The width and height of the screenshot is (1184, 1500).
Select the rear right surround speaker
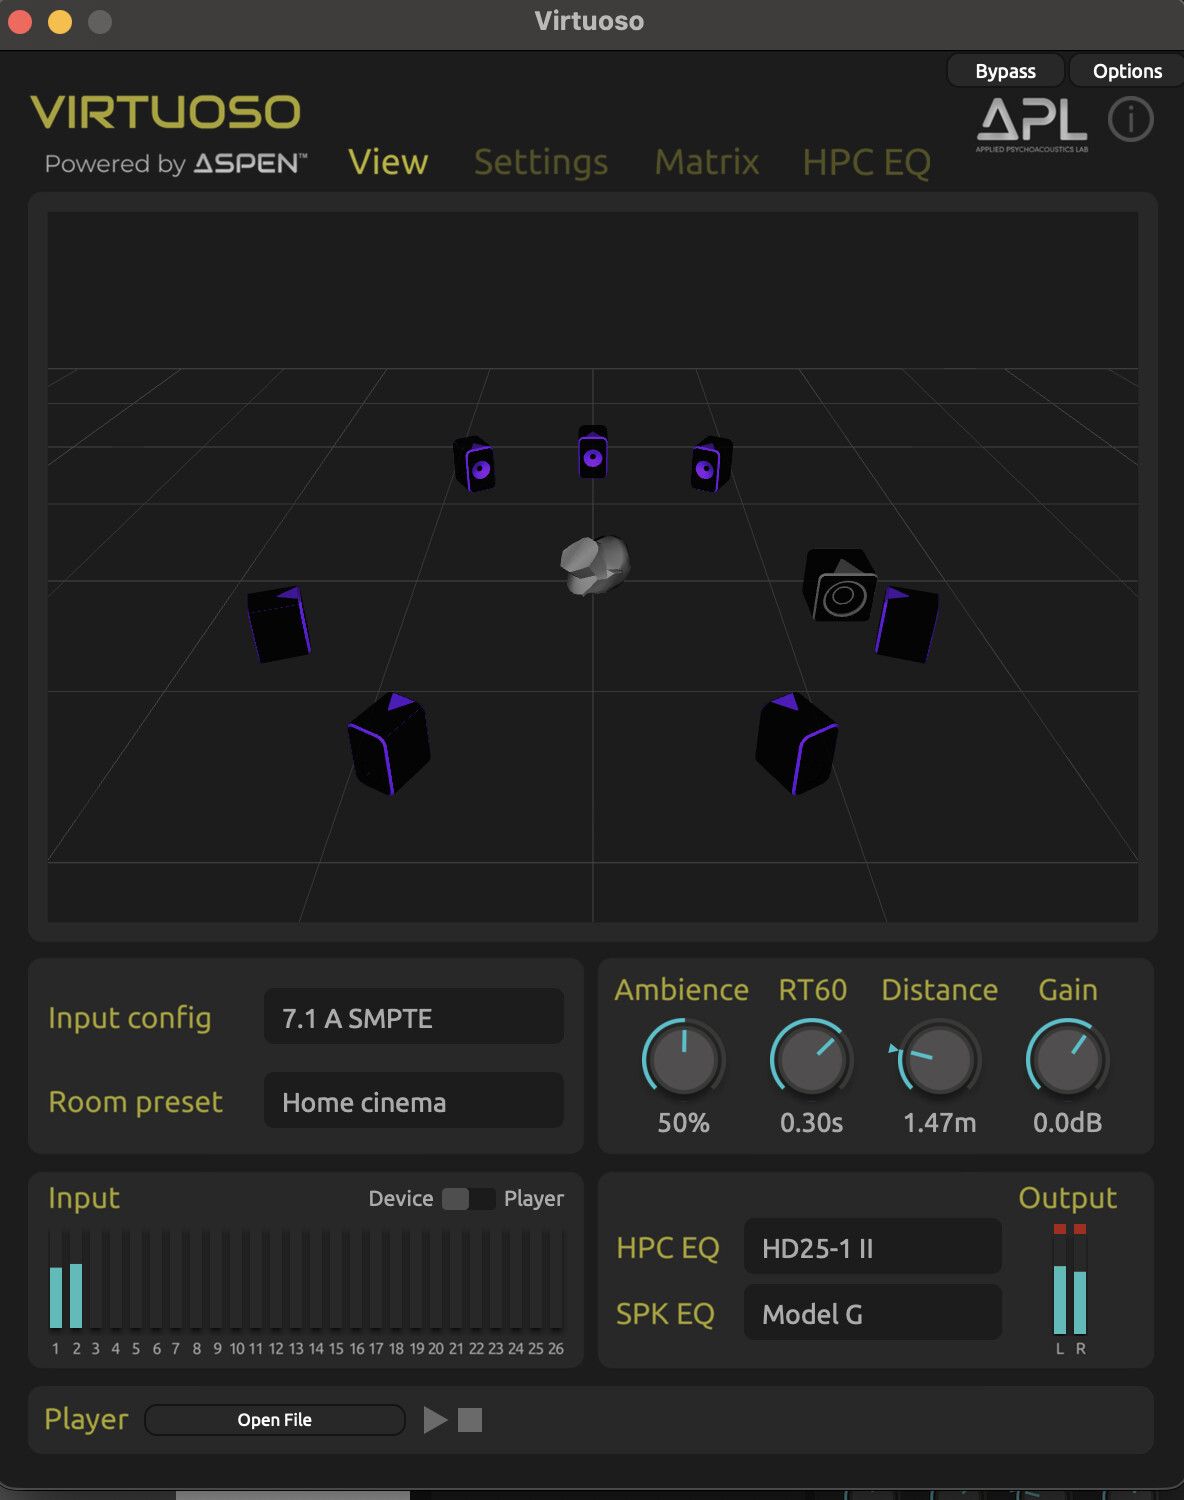pos(797,744)
